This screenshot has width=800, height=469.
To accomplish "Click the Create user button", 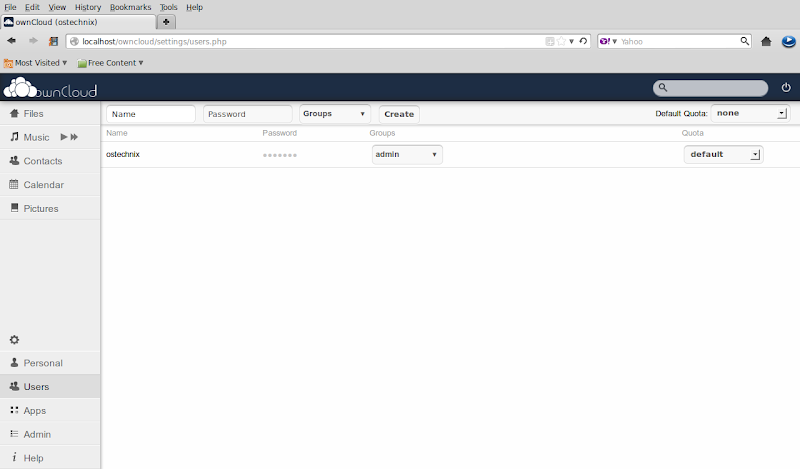I will [399, 114].
